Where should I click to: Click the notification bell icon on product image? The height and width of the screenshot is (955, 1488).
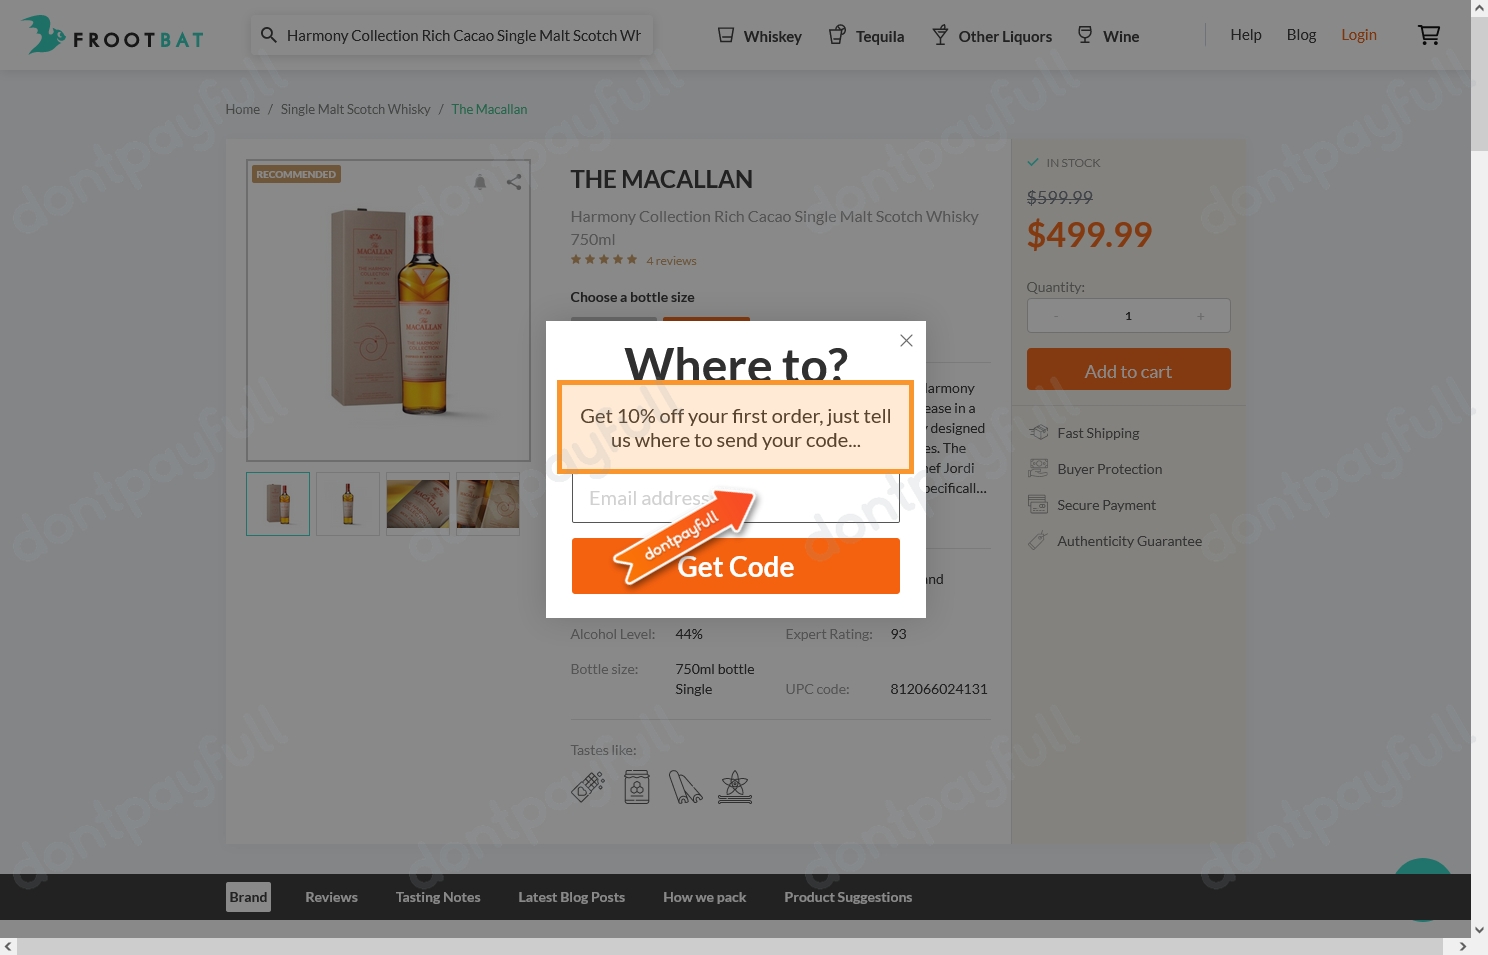(480, 182)
